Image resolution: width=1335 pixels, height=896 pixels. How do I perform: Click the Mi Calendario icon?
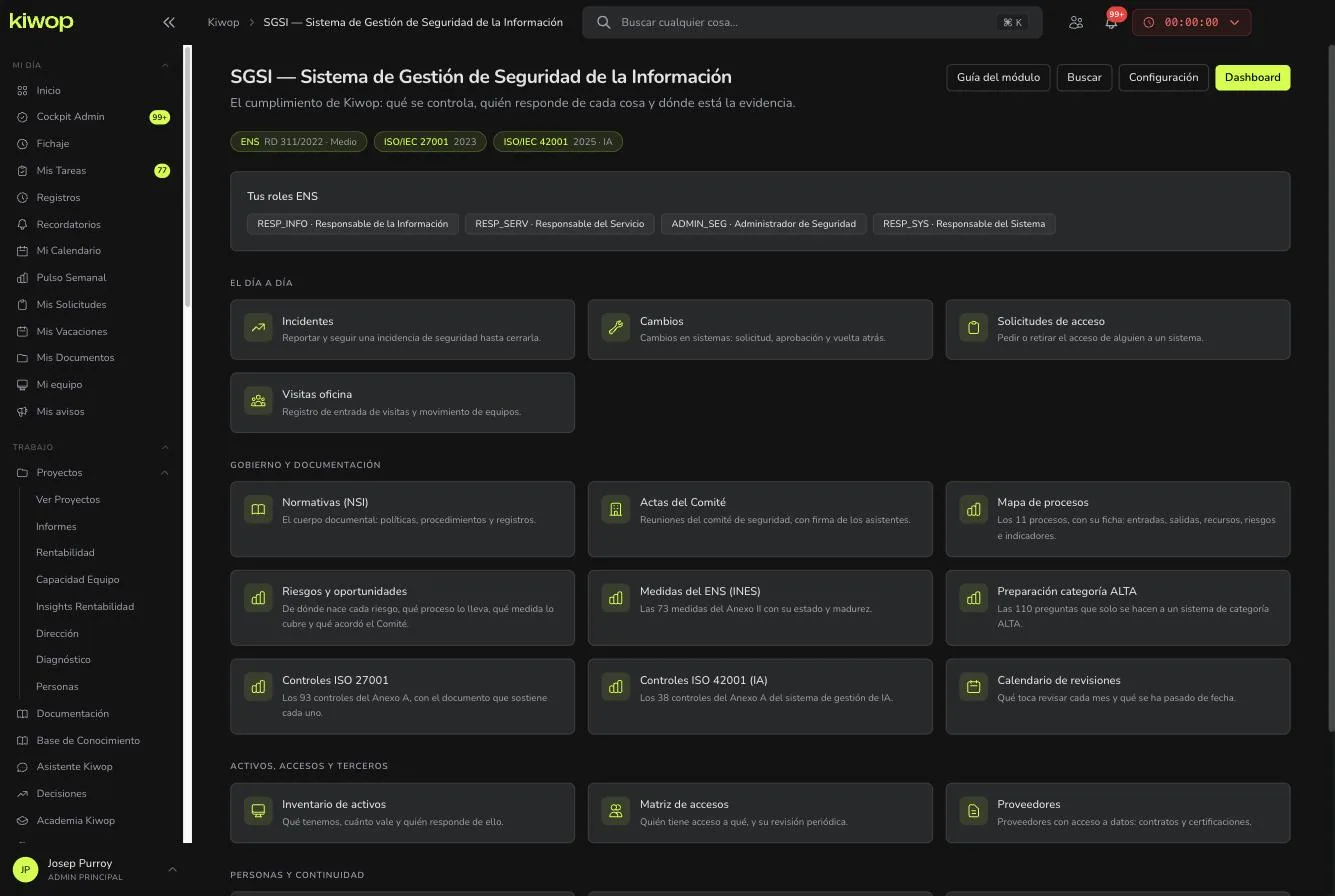pos(22,251)
